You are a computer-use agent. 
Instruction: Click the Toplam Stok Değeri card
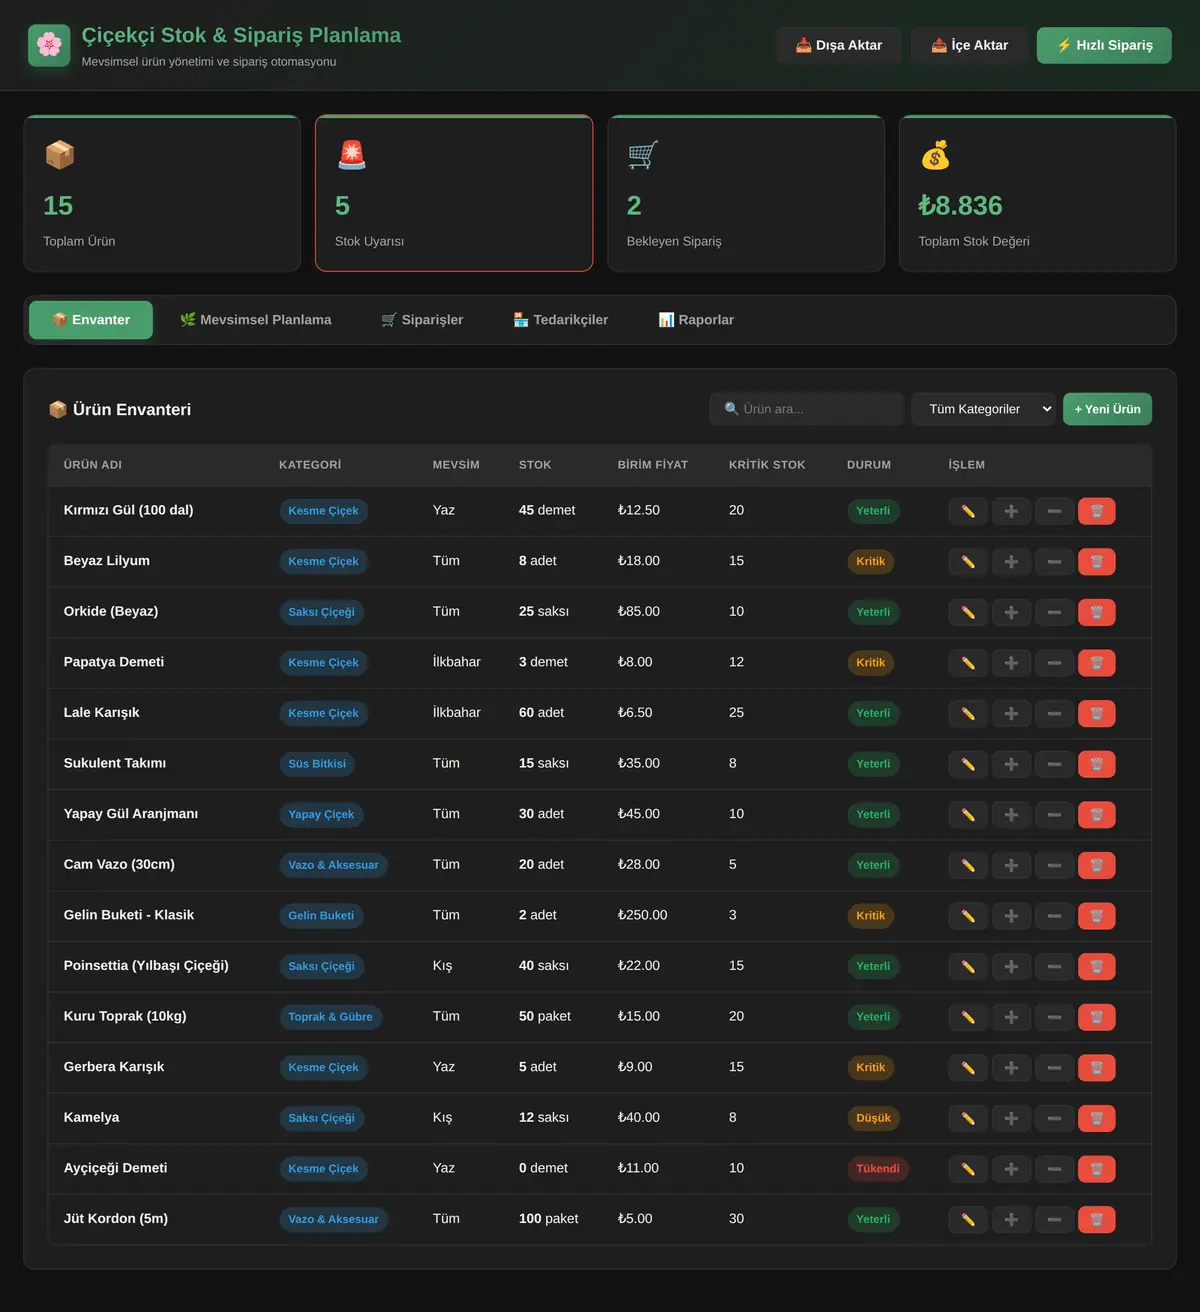click(1038, 193)
